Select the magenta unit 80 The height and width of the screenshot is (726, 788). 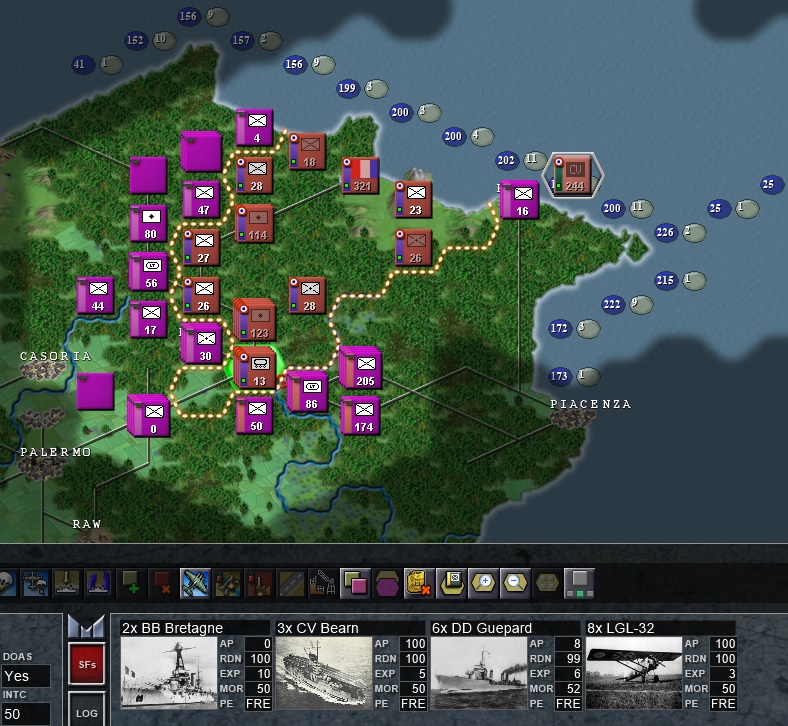149,224
